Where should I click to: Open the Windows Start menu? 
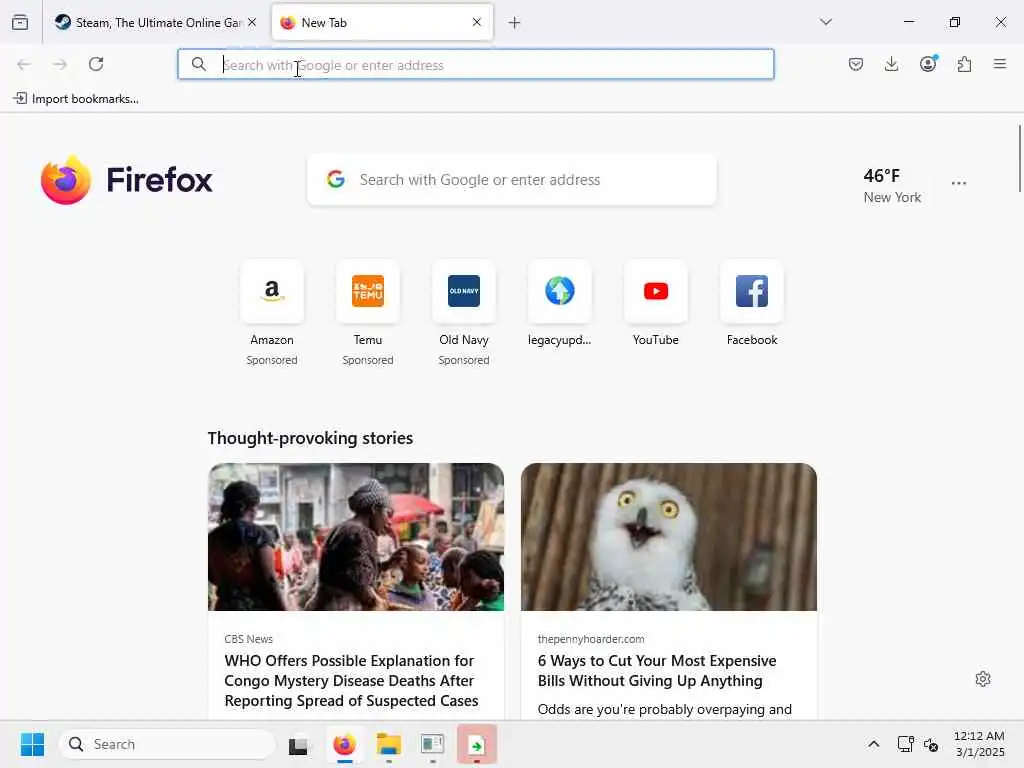click(32, 744)
